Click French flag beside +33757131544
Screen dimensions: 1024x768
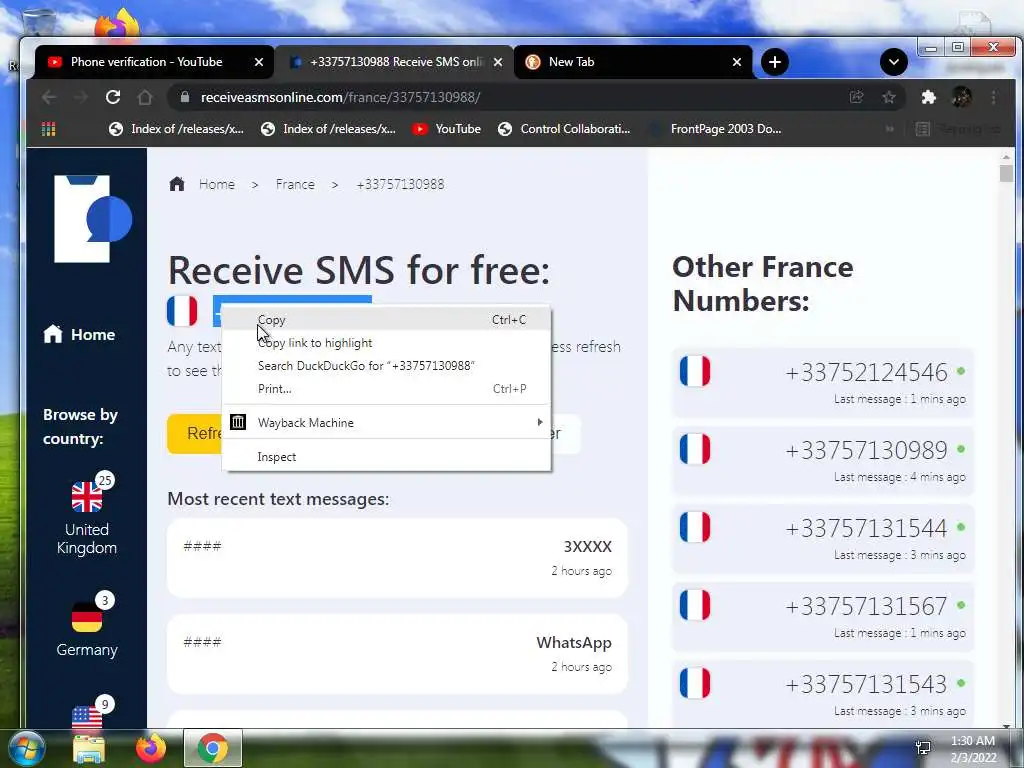click(x=695, y=528)
